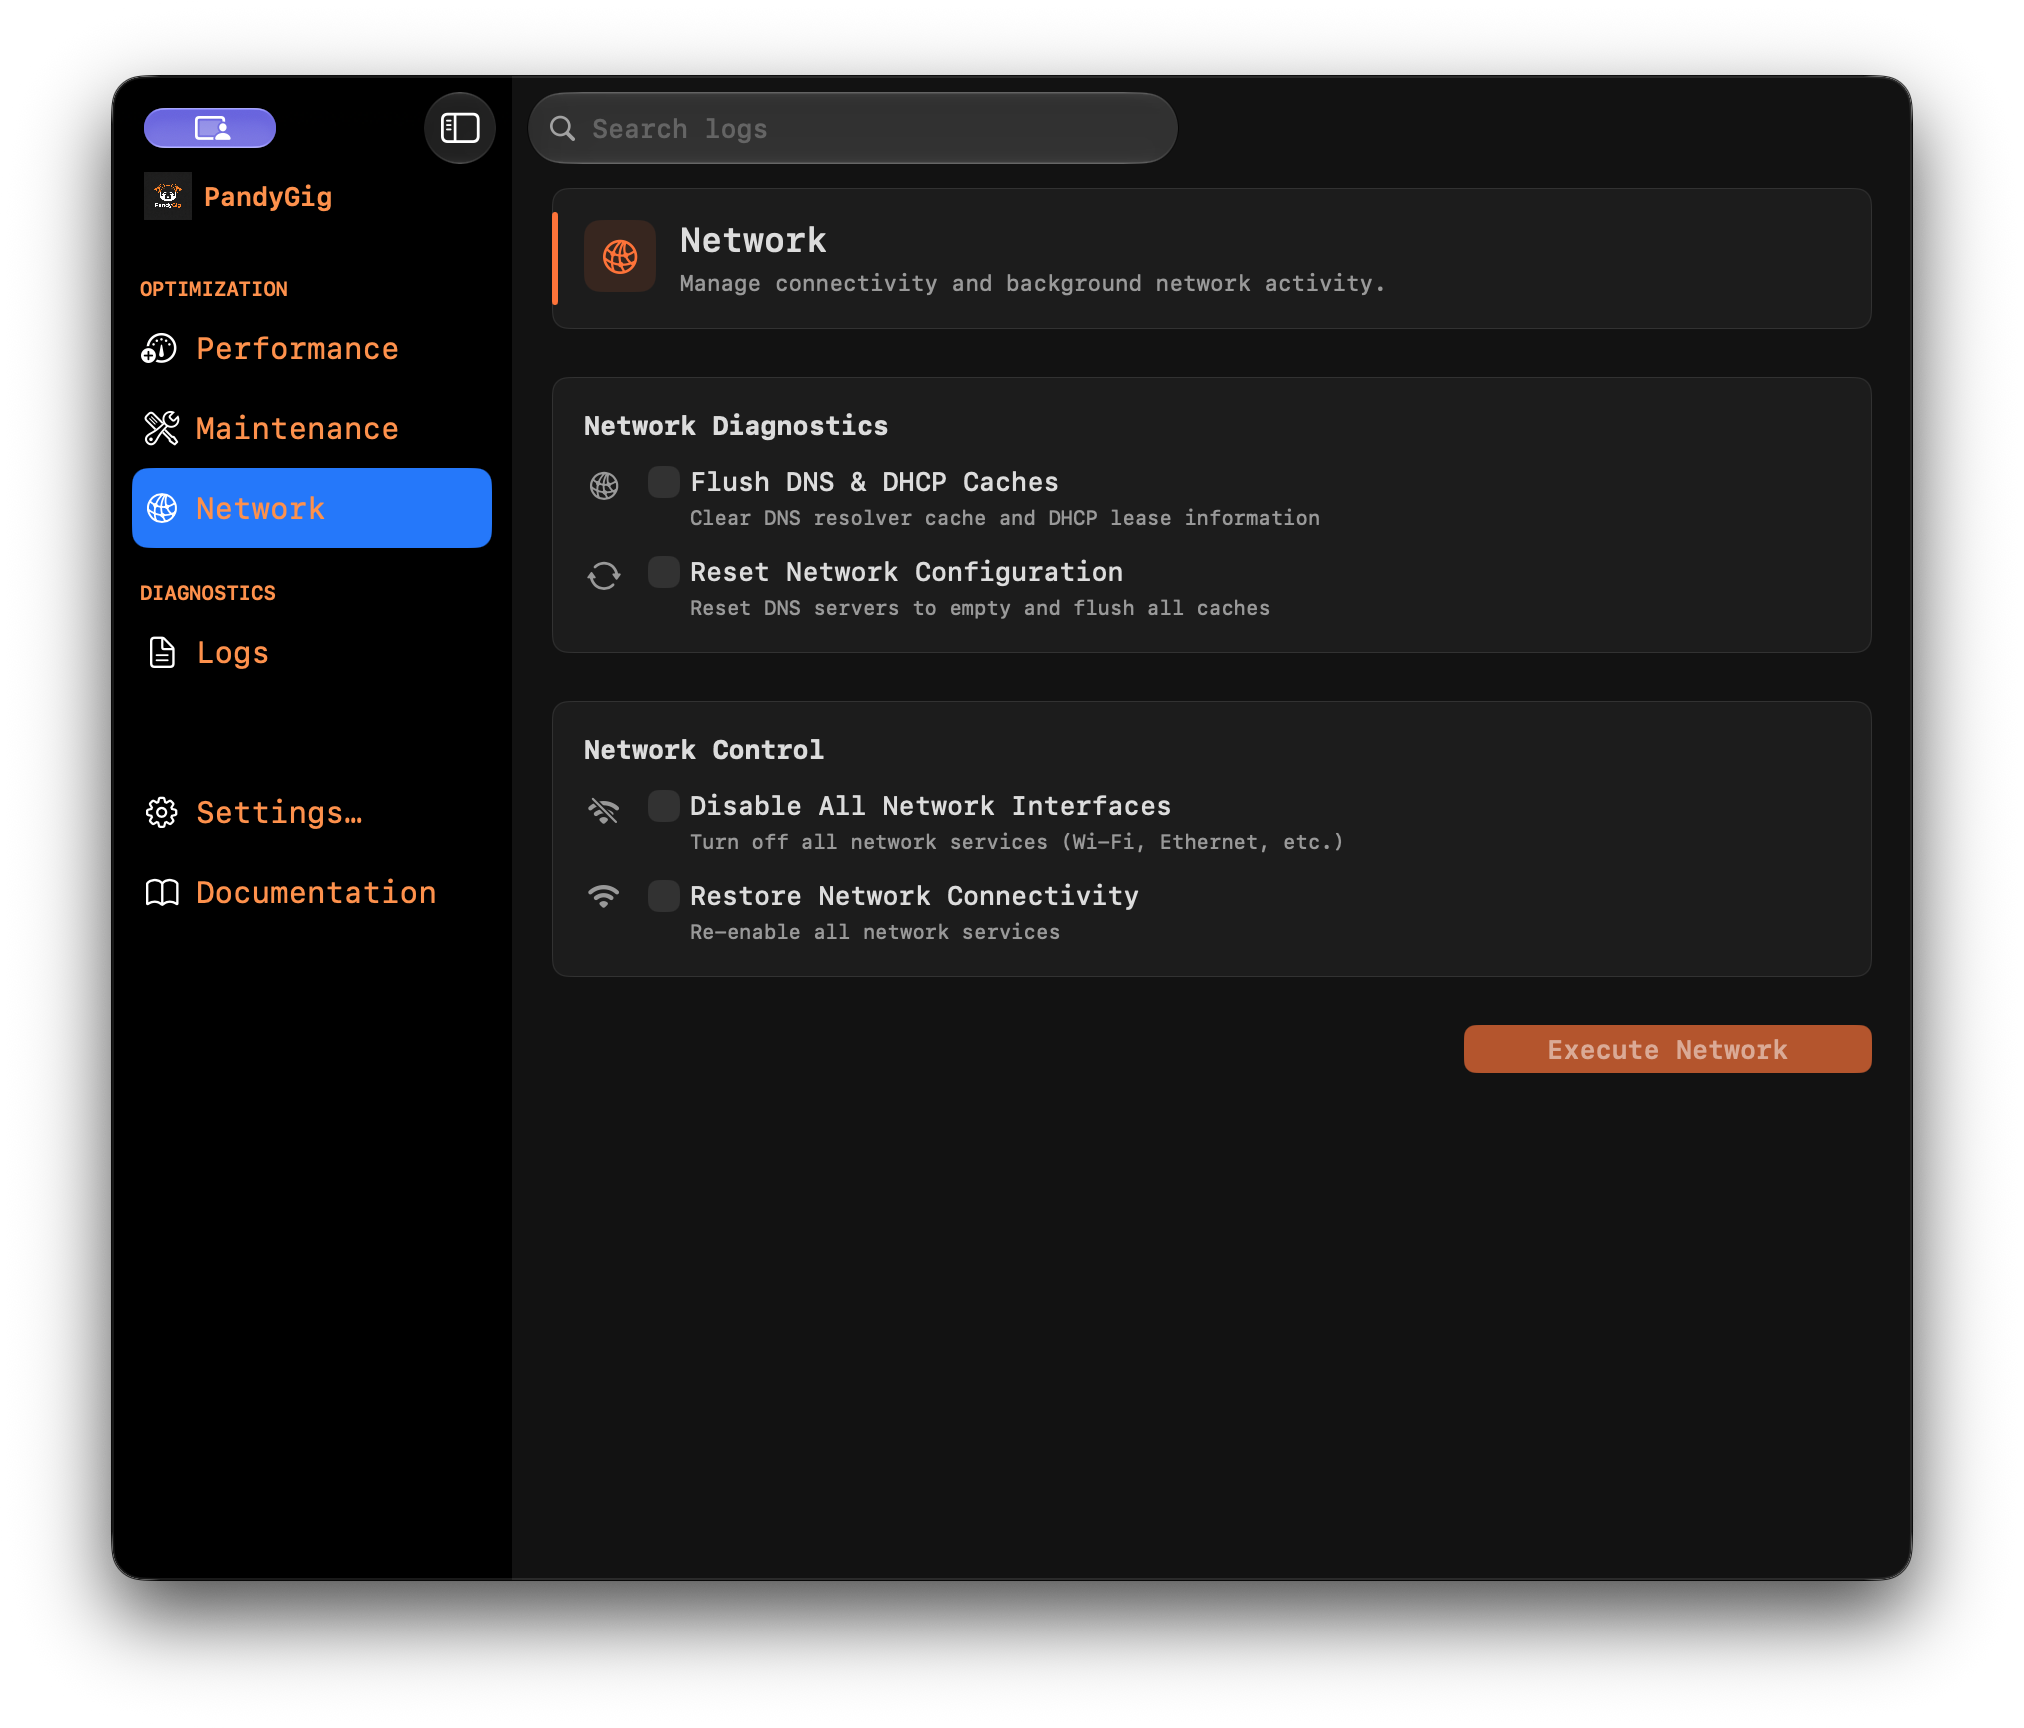
Task: Open the Performance section
Action: pos(312,349)
